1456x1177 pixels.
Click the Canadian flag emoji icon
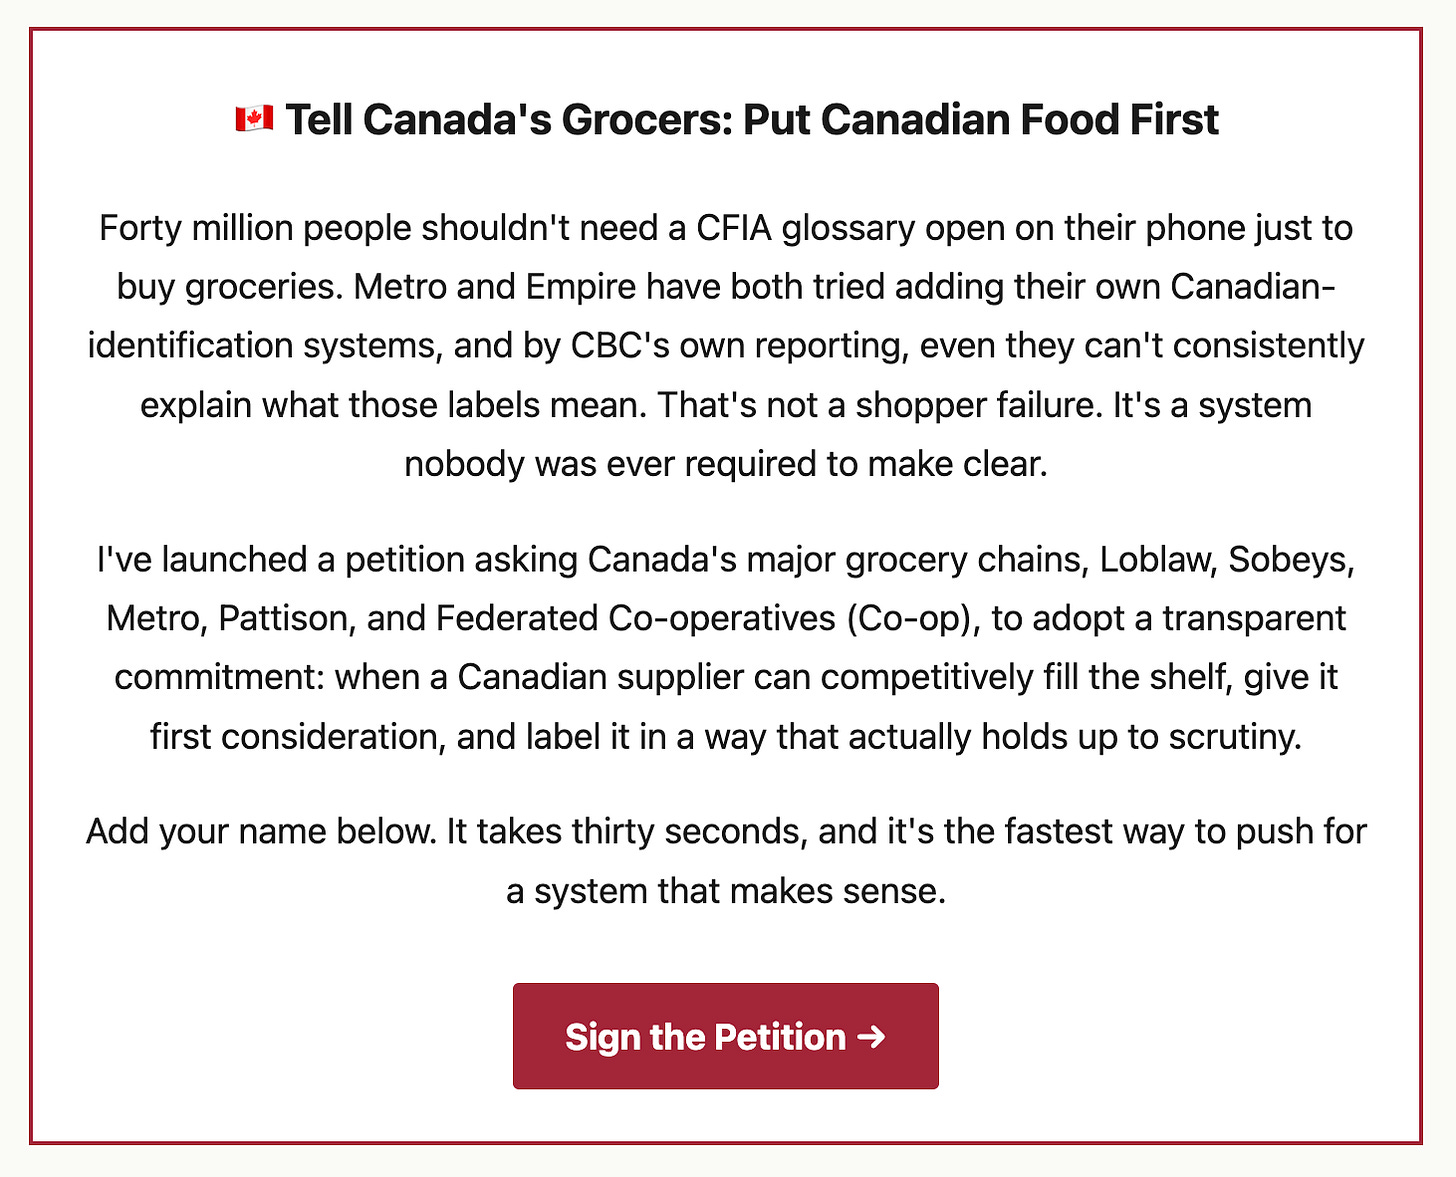(254, 119)
